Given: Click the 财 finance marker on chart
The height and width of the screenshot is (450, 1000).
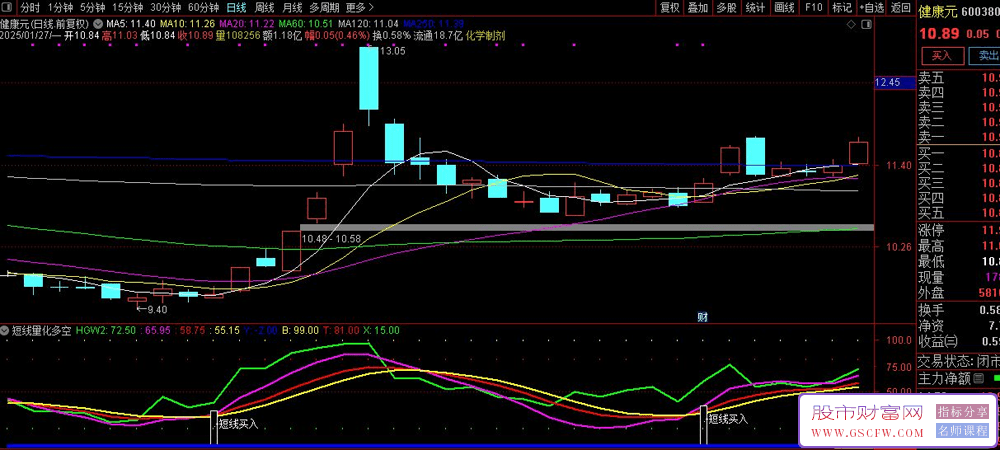Looking at the screenshot, I should [x=703, y=316].
